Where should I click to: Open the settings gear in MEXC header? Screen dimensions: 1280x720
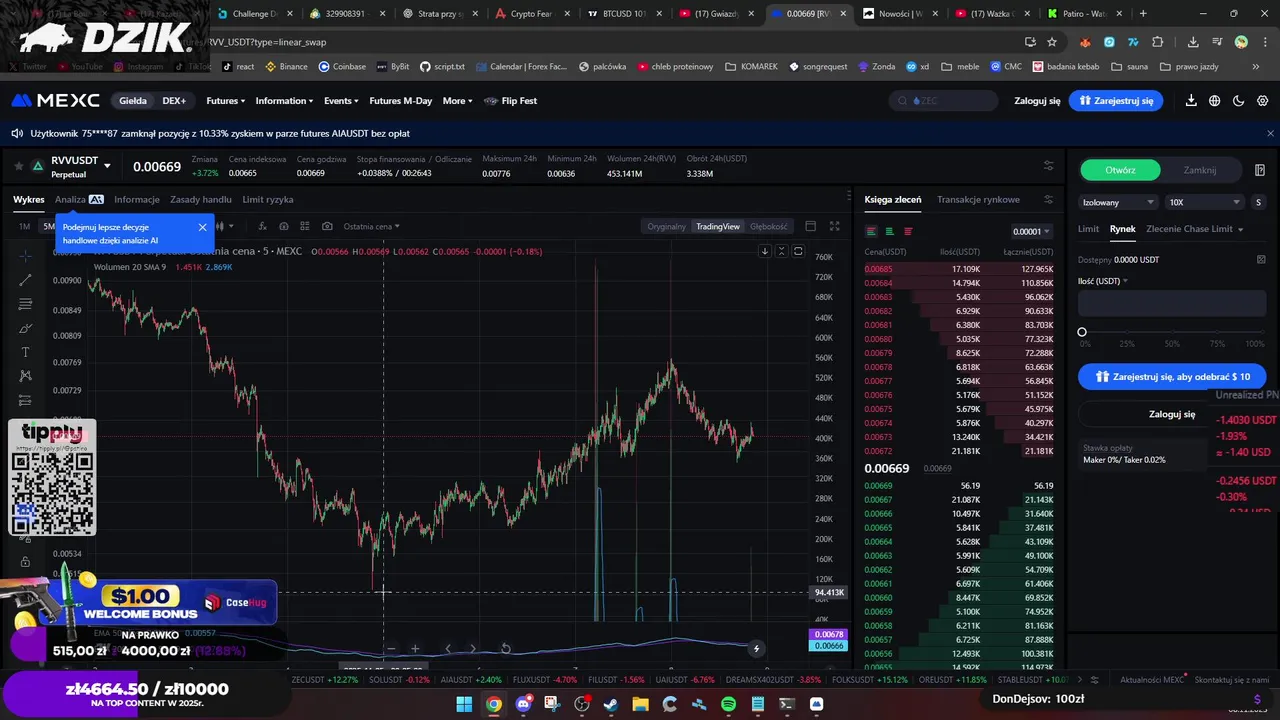1263,101
